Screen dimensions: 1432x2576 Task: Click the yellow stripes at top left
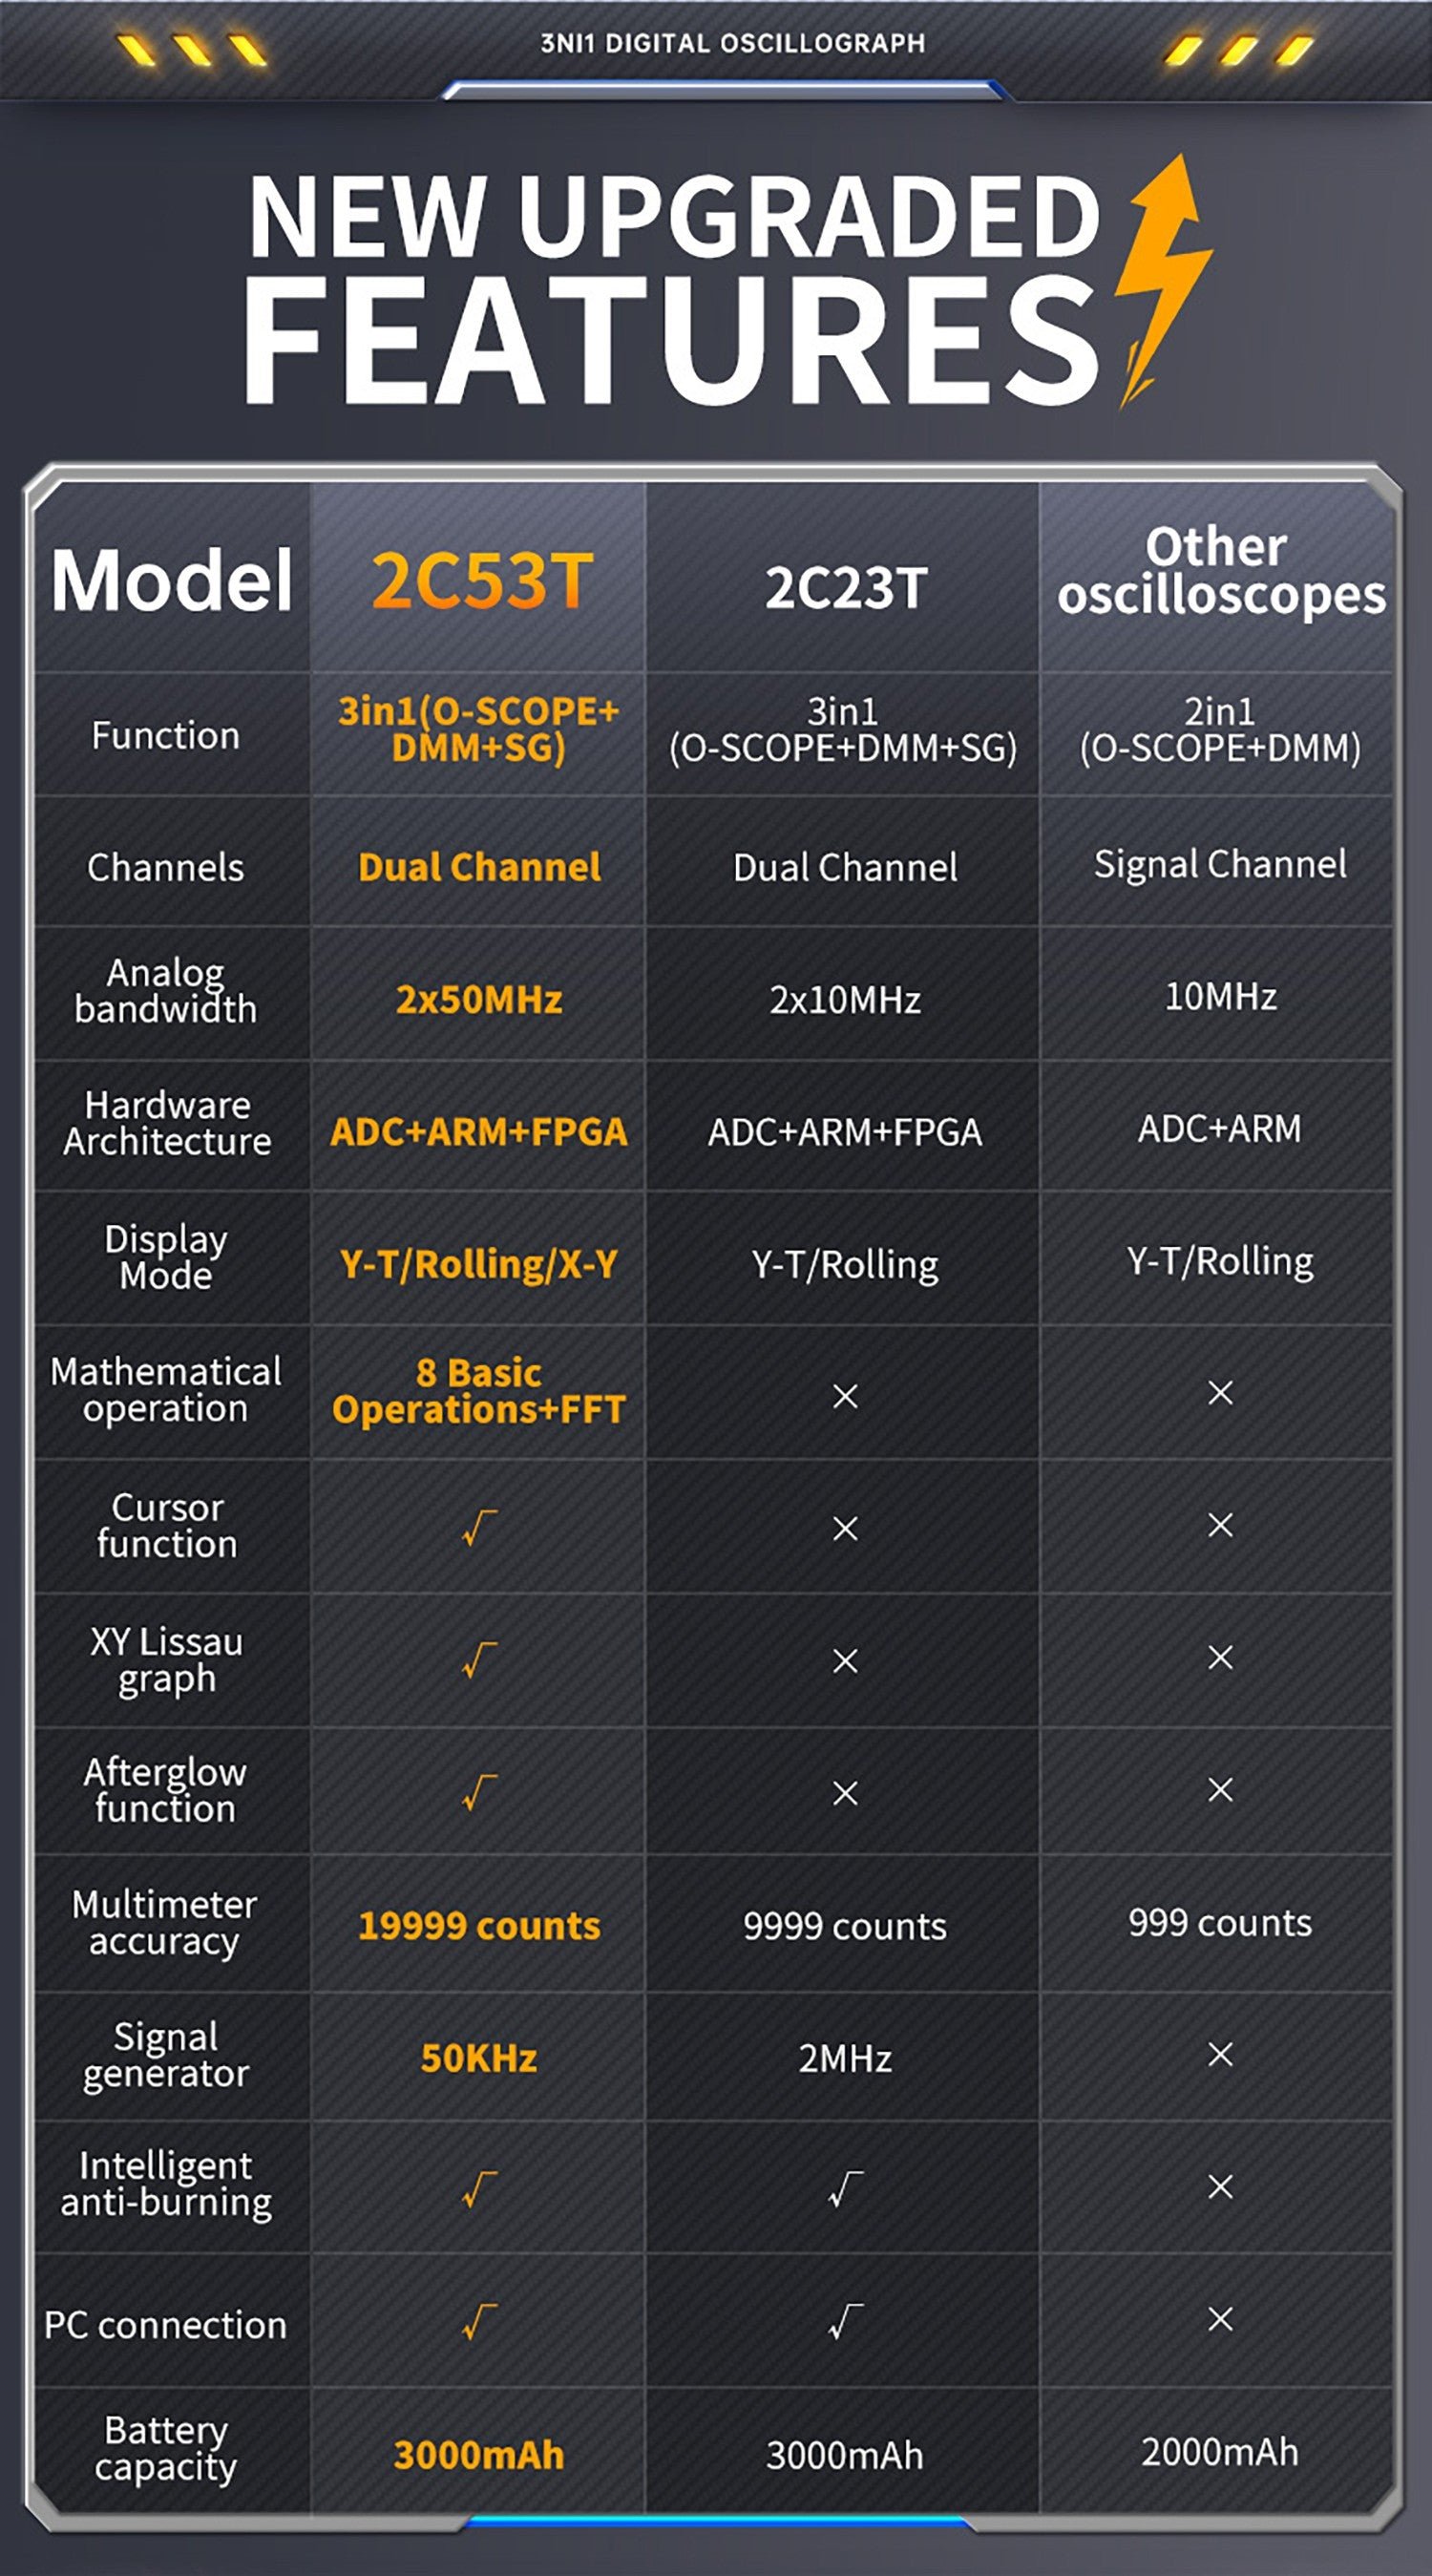[x=191, y=50]
